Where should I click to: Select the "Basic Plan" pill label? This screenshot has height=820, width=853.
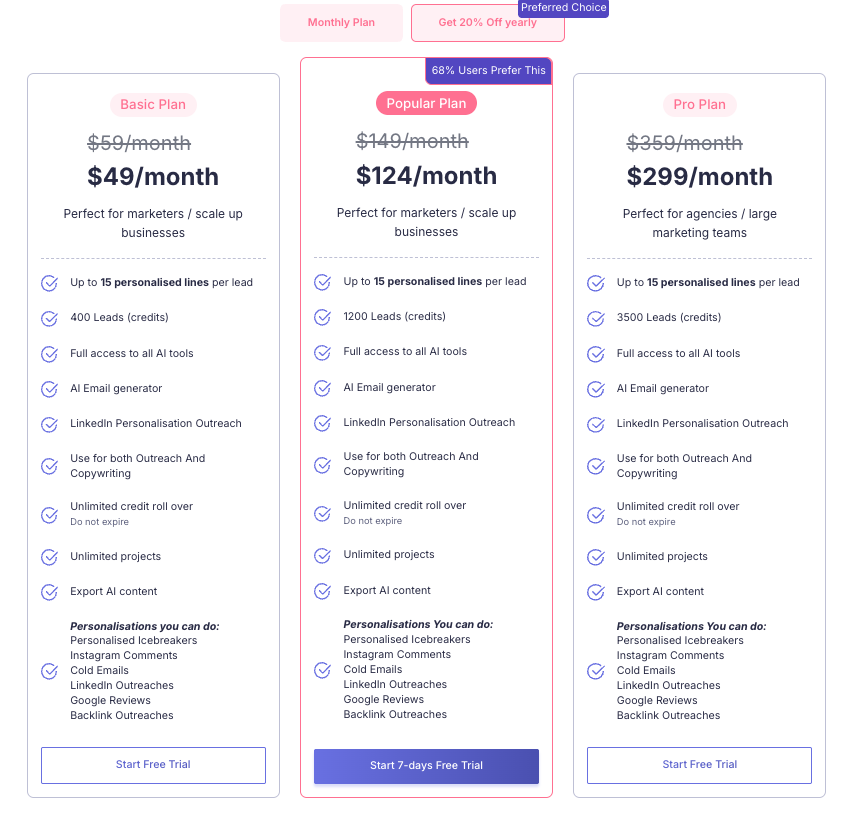tap(152, 104)
